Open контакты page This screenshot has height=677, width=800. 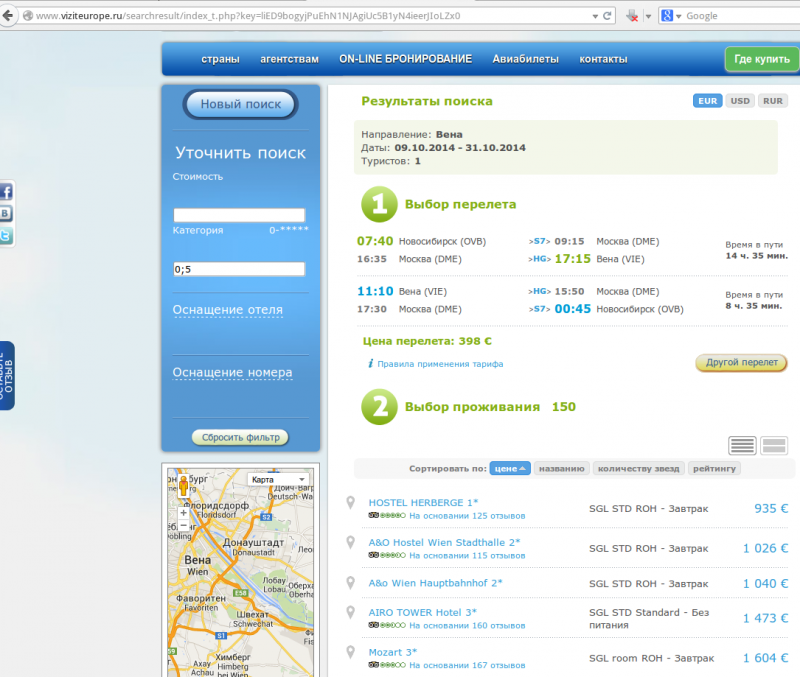603,59
